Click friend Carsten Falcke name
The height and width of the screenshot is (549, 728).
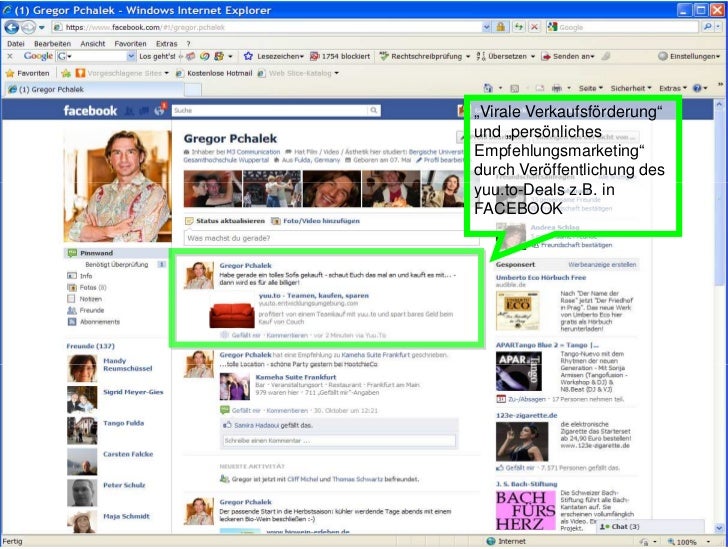(x=128, y=454)
